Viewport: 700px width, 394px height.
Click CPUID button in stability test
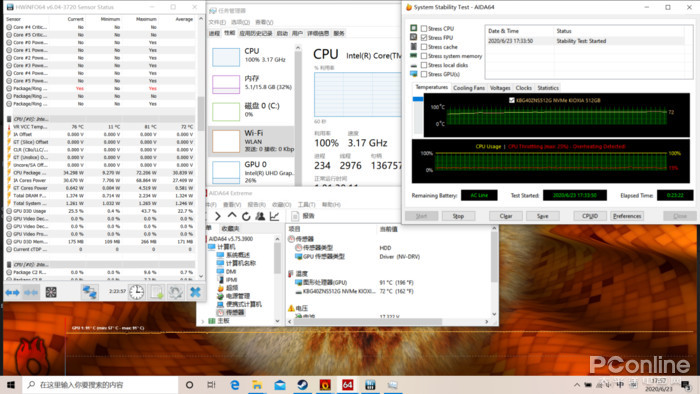[590, 216]
